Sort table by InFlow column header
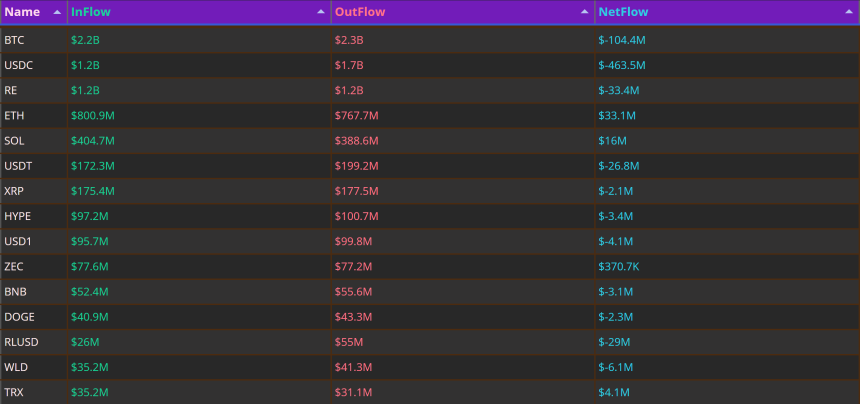Image resolution: width=860 pixels, height=404 pixels. [199, 12]
